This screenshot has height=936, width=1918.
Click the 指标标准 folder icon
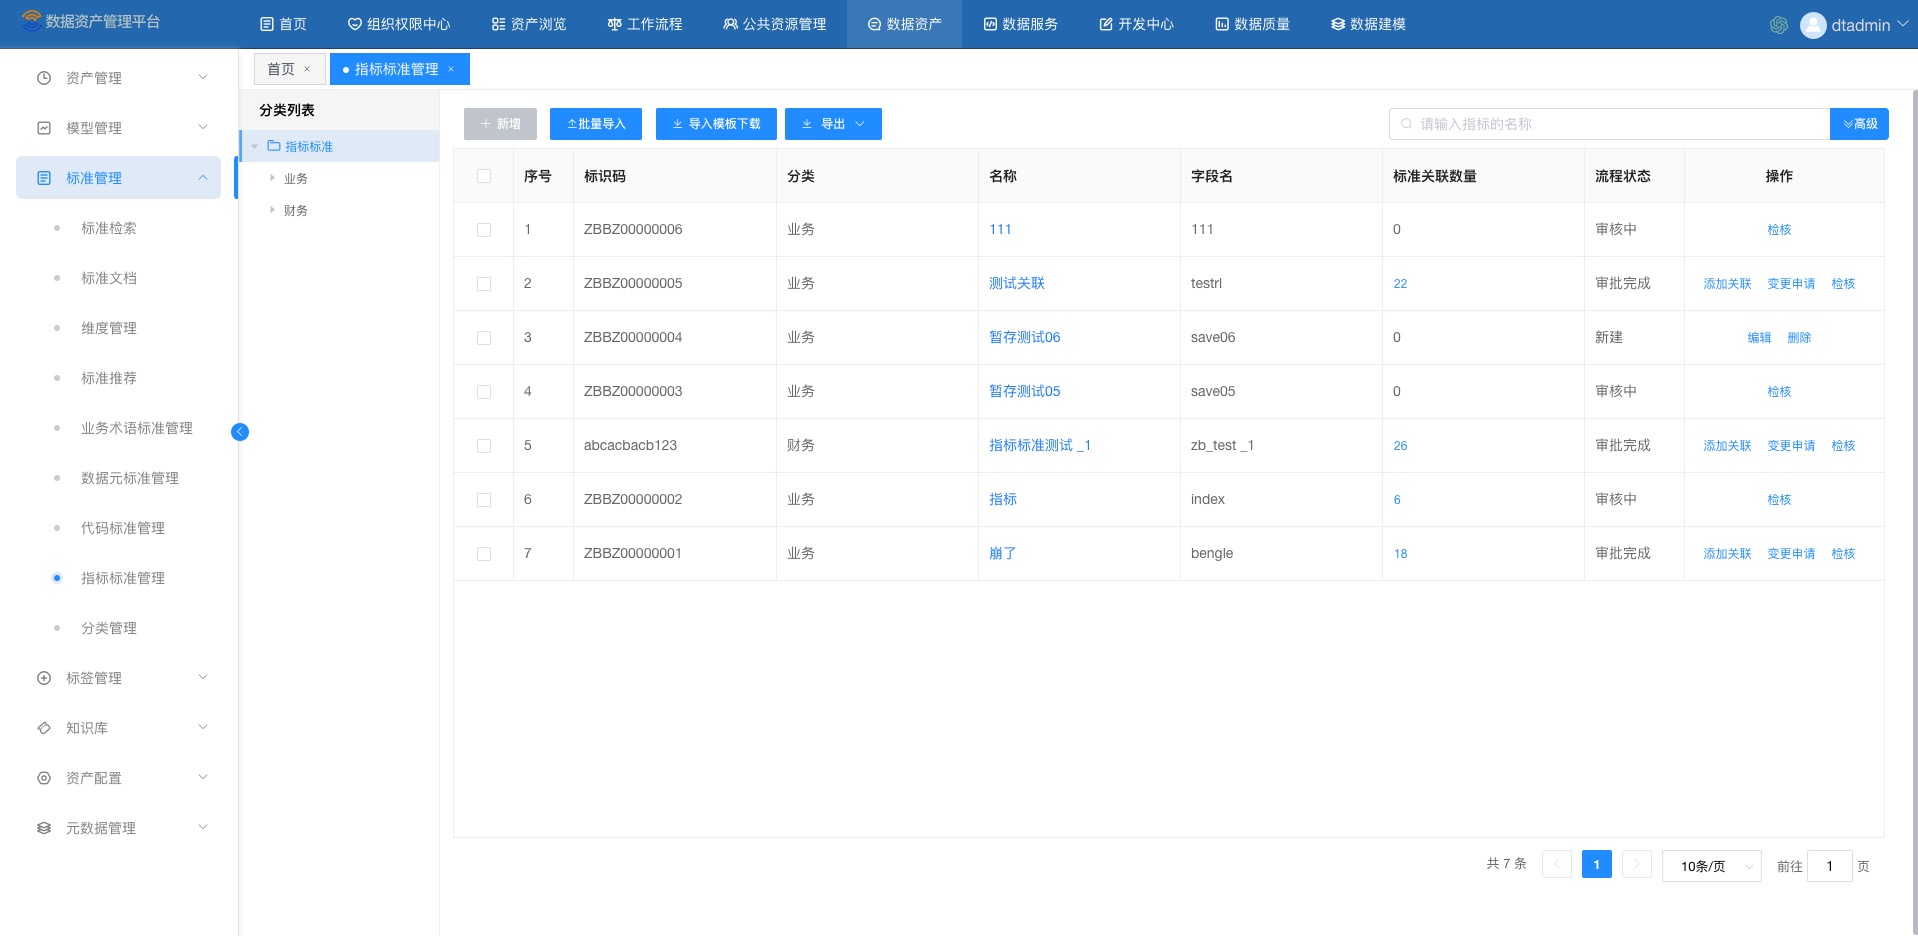click(274, 146)
